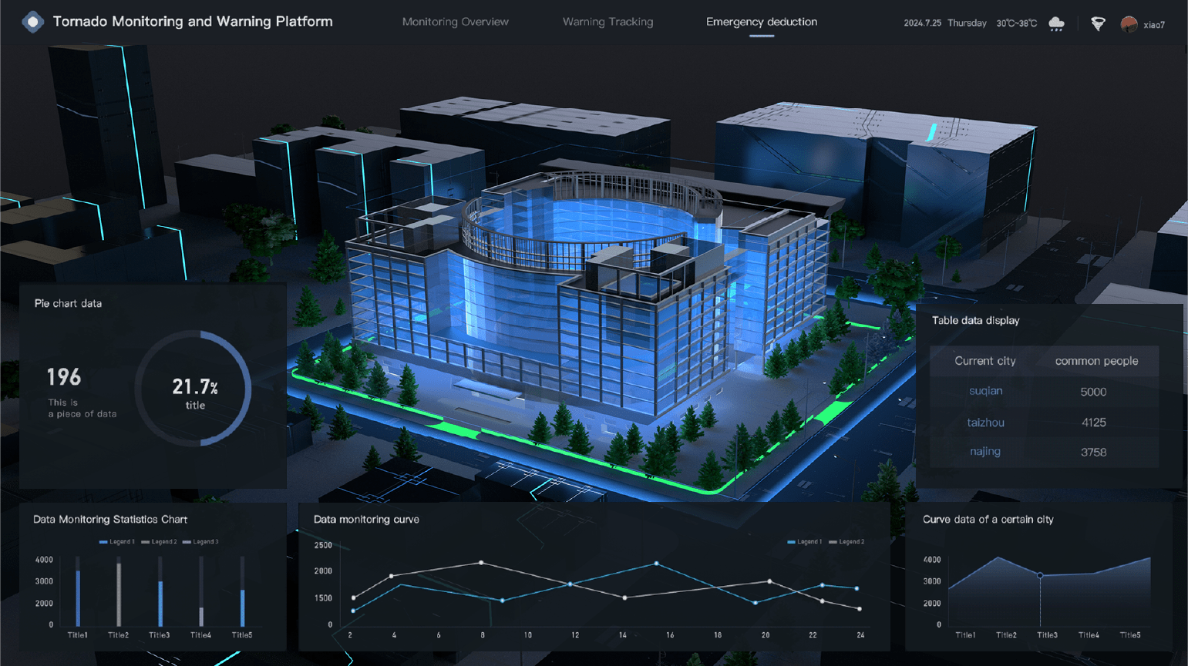Hide Legend 3 in the statistics bar chart
The width and height of the screenshot is (1188, 666).
(x=200, y=542)
